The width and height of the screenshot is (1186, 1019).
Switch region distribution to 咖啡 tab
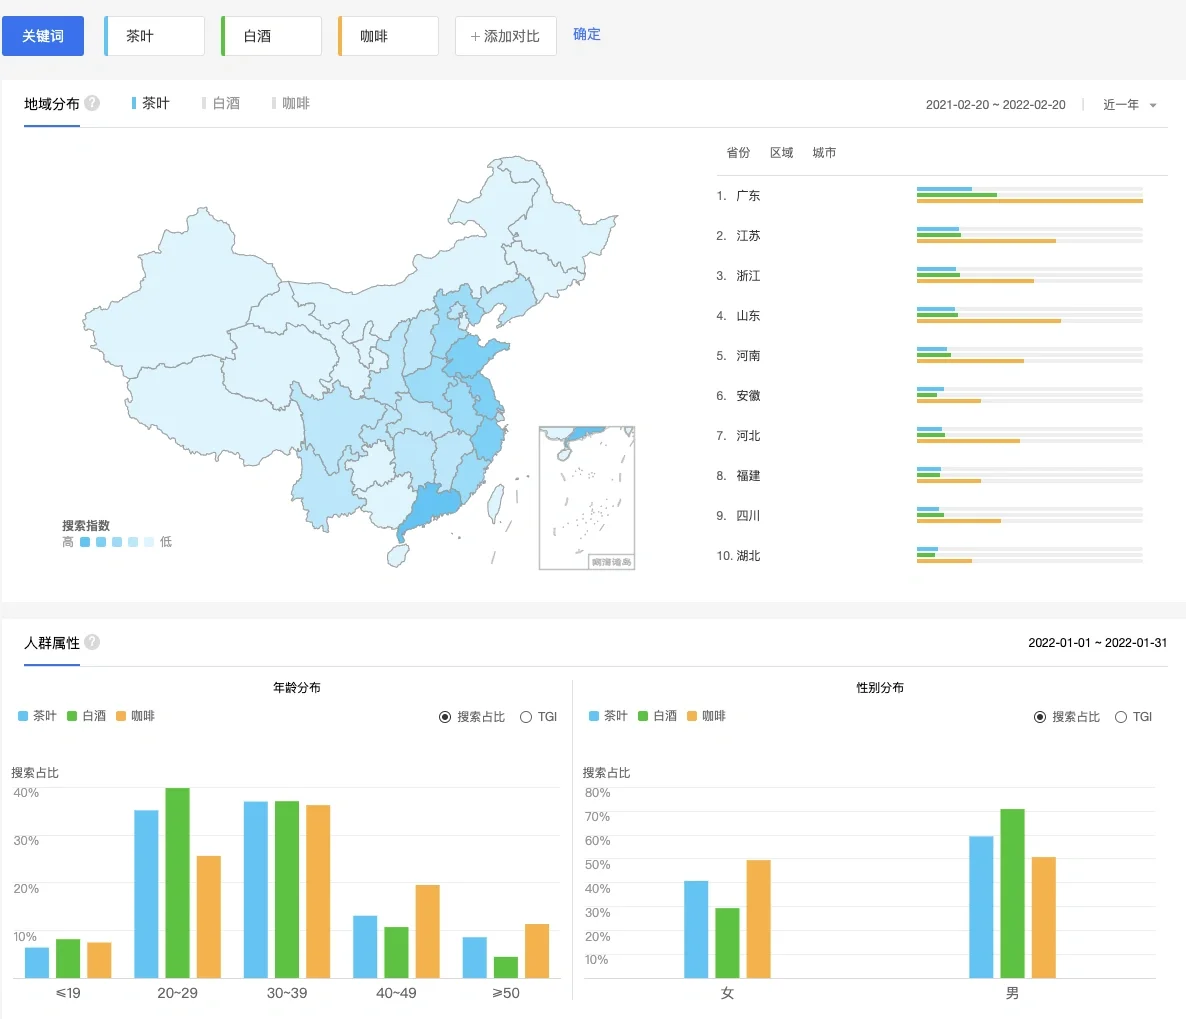[291, 103]
